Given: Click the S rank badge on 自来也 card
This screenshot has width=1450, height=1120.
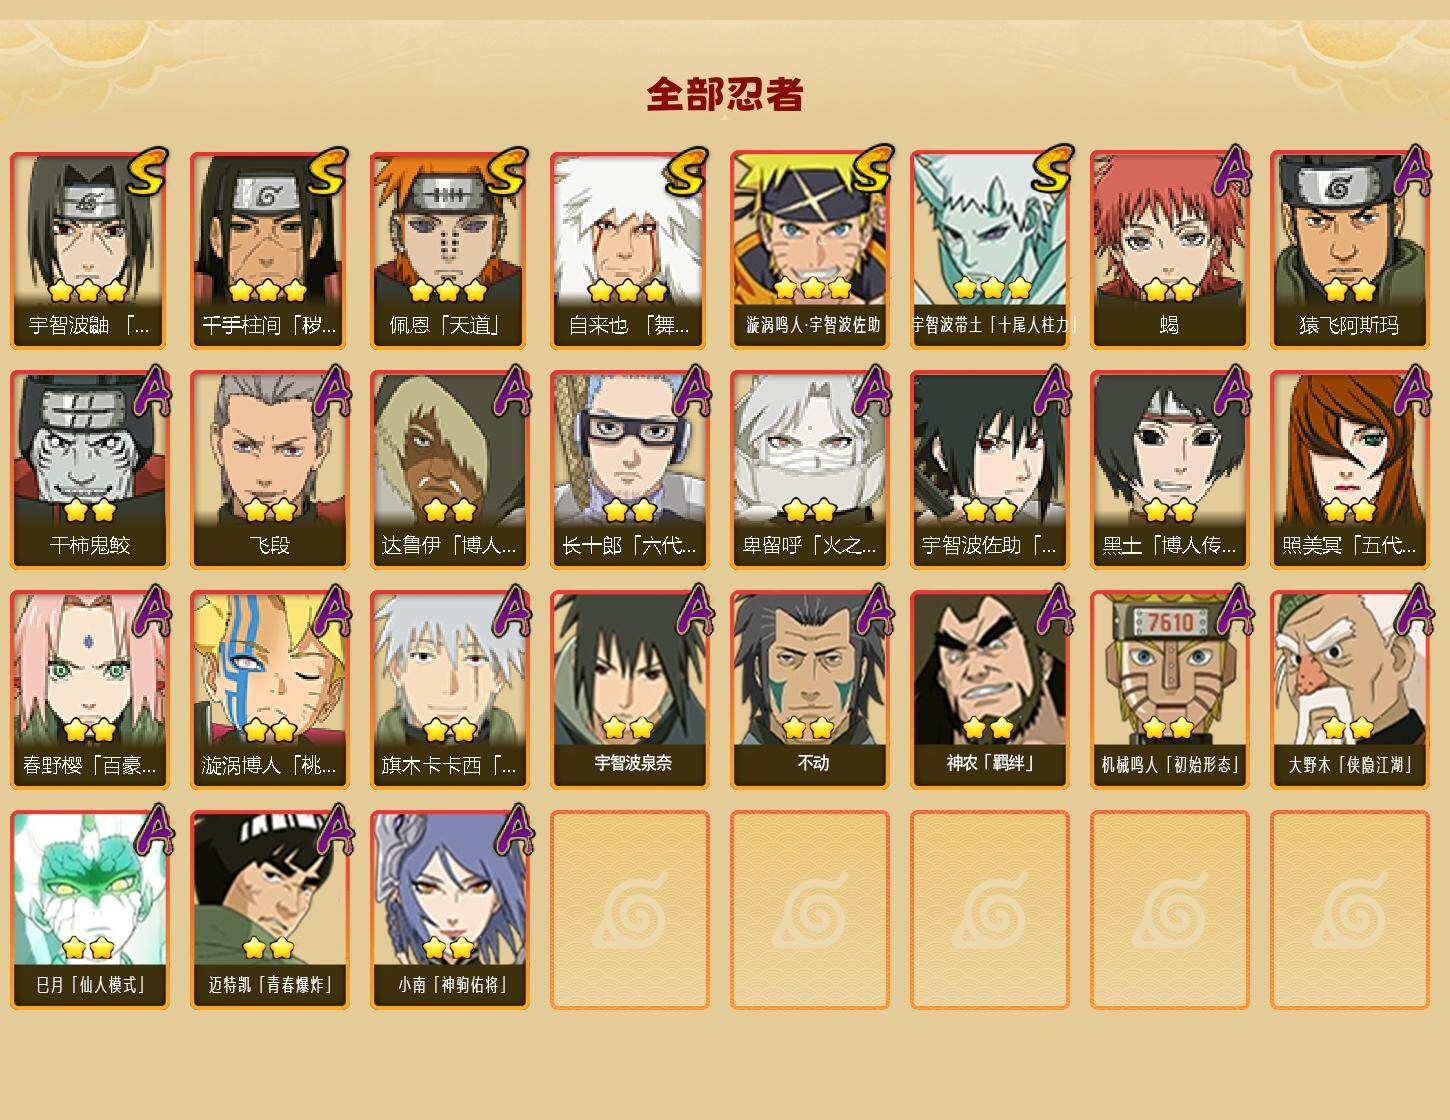Looking at the screenshot, I should click(x=688, y=171).
